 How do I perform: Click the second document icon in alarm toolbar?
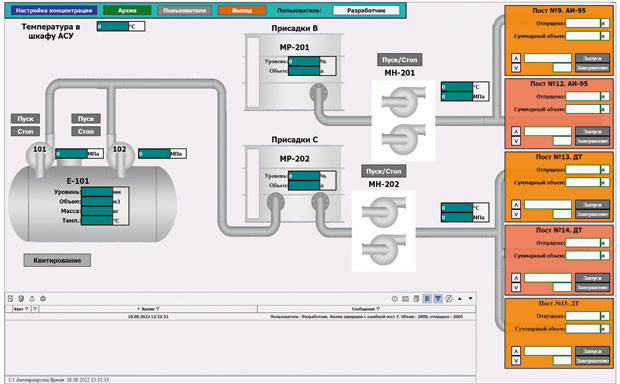(x=21, y=299)
